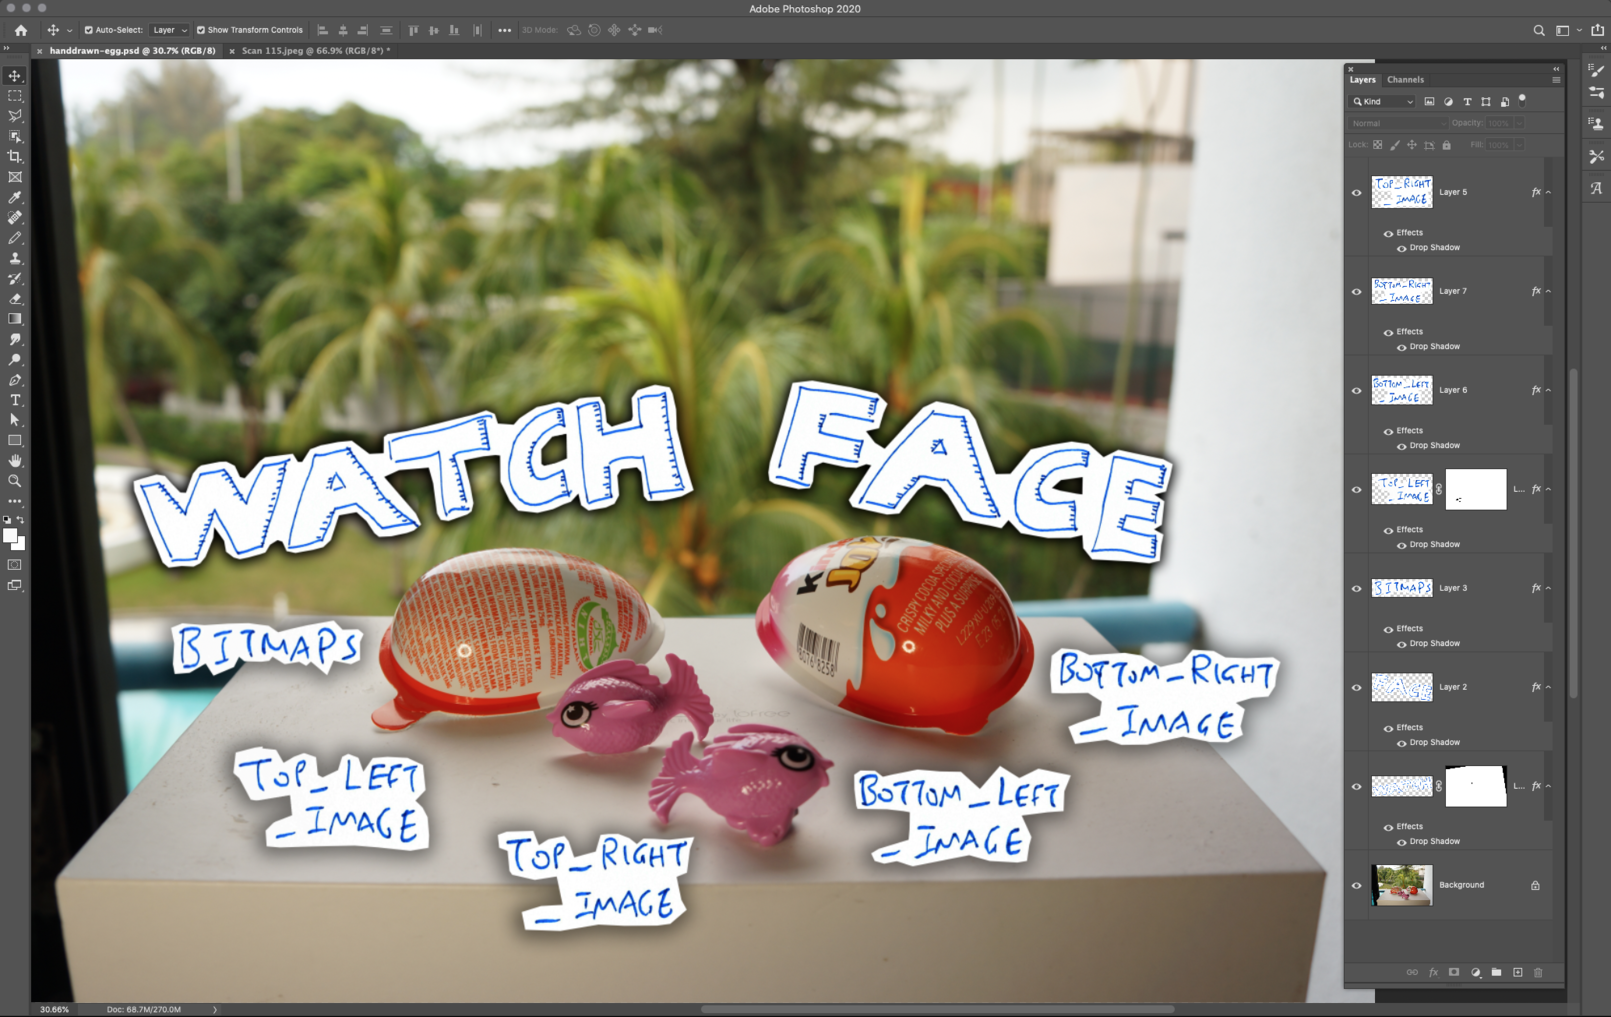Select the Eraser tool
1611x1017 pixels.
(x=15, y=299)
